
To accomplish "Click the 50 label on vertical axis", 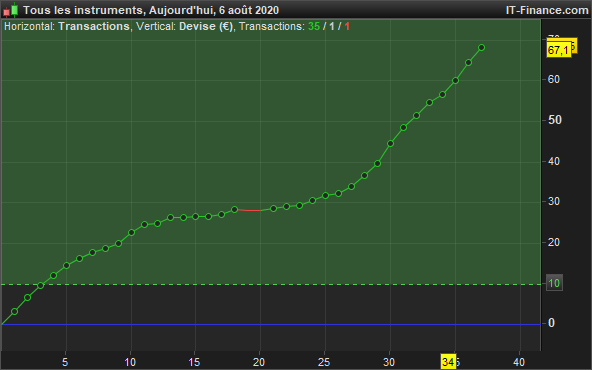I will pos(554,120).
